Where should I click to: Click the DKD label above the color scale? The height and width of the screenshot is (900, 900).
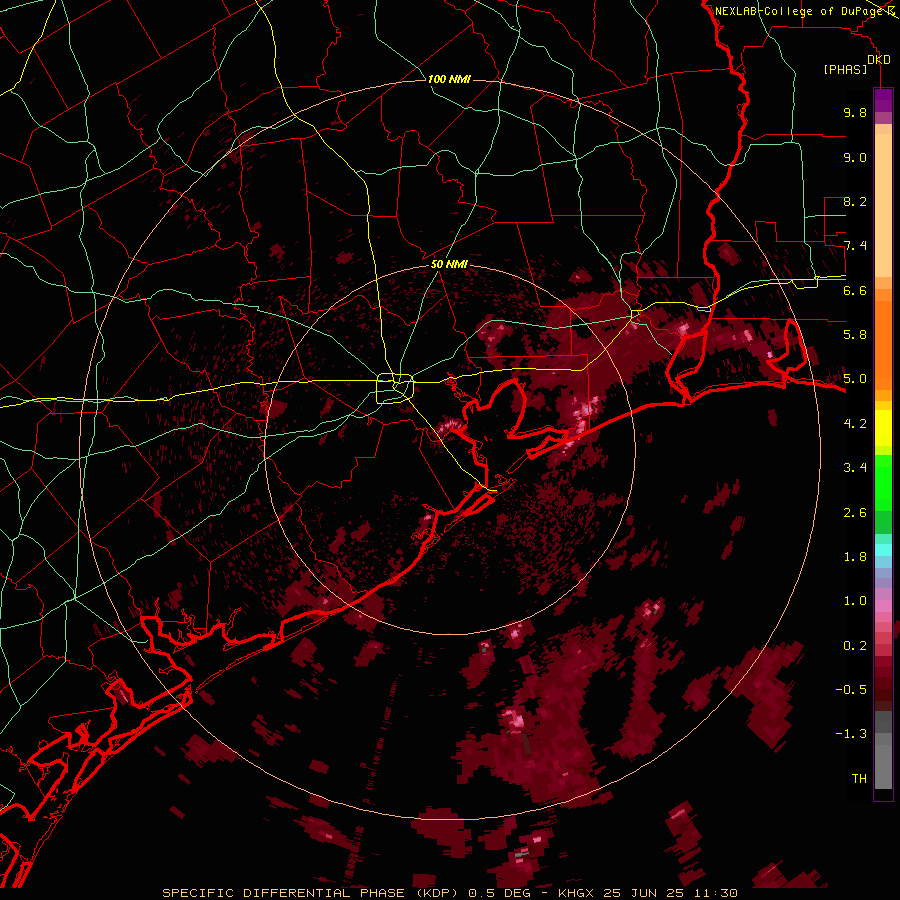878,59
